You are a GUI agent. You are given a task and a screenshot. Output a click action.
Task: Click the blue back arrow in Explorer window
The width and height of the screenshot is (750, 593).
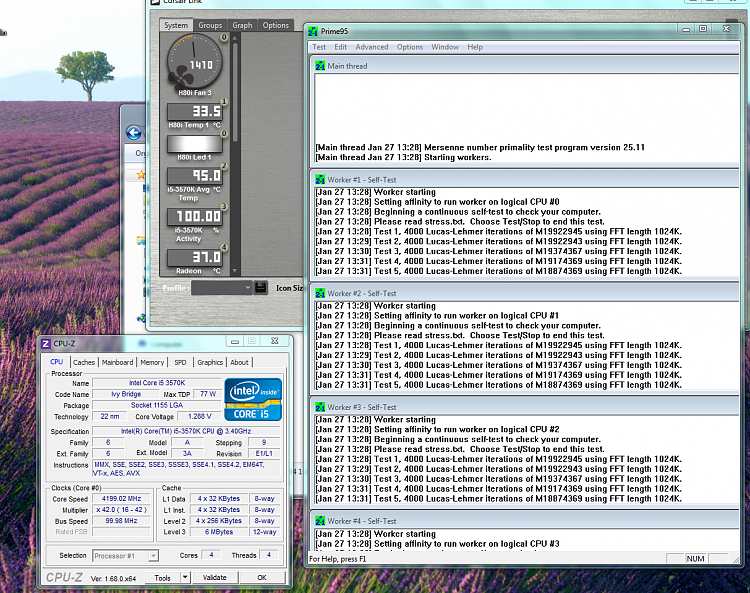coord(134,132)
